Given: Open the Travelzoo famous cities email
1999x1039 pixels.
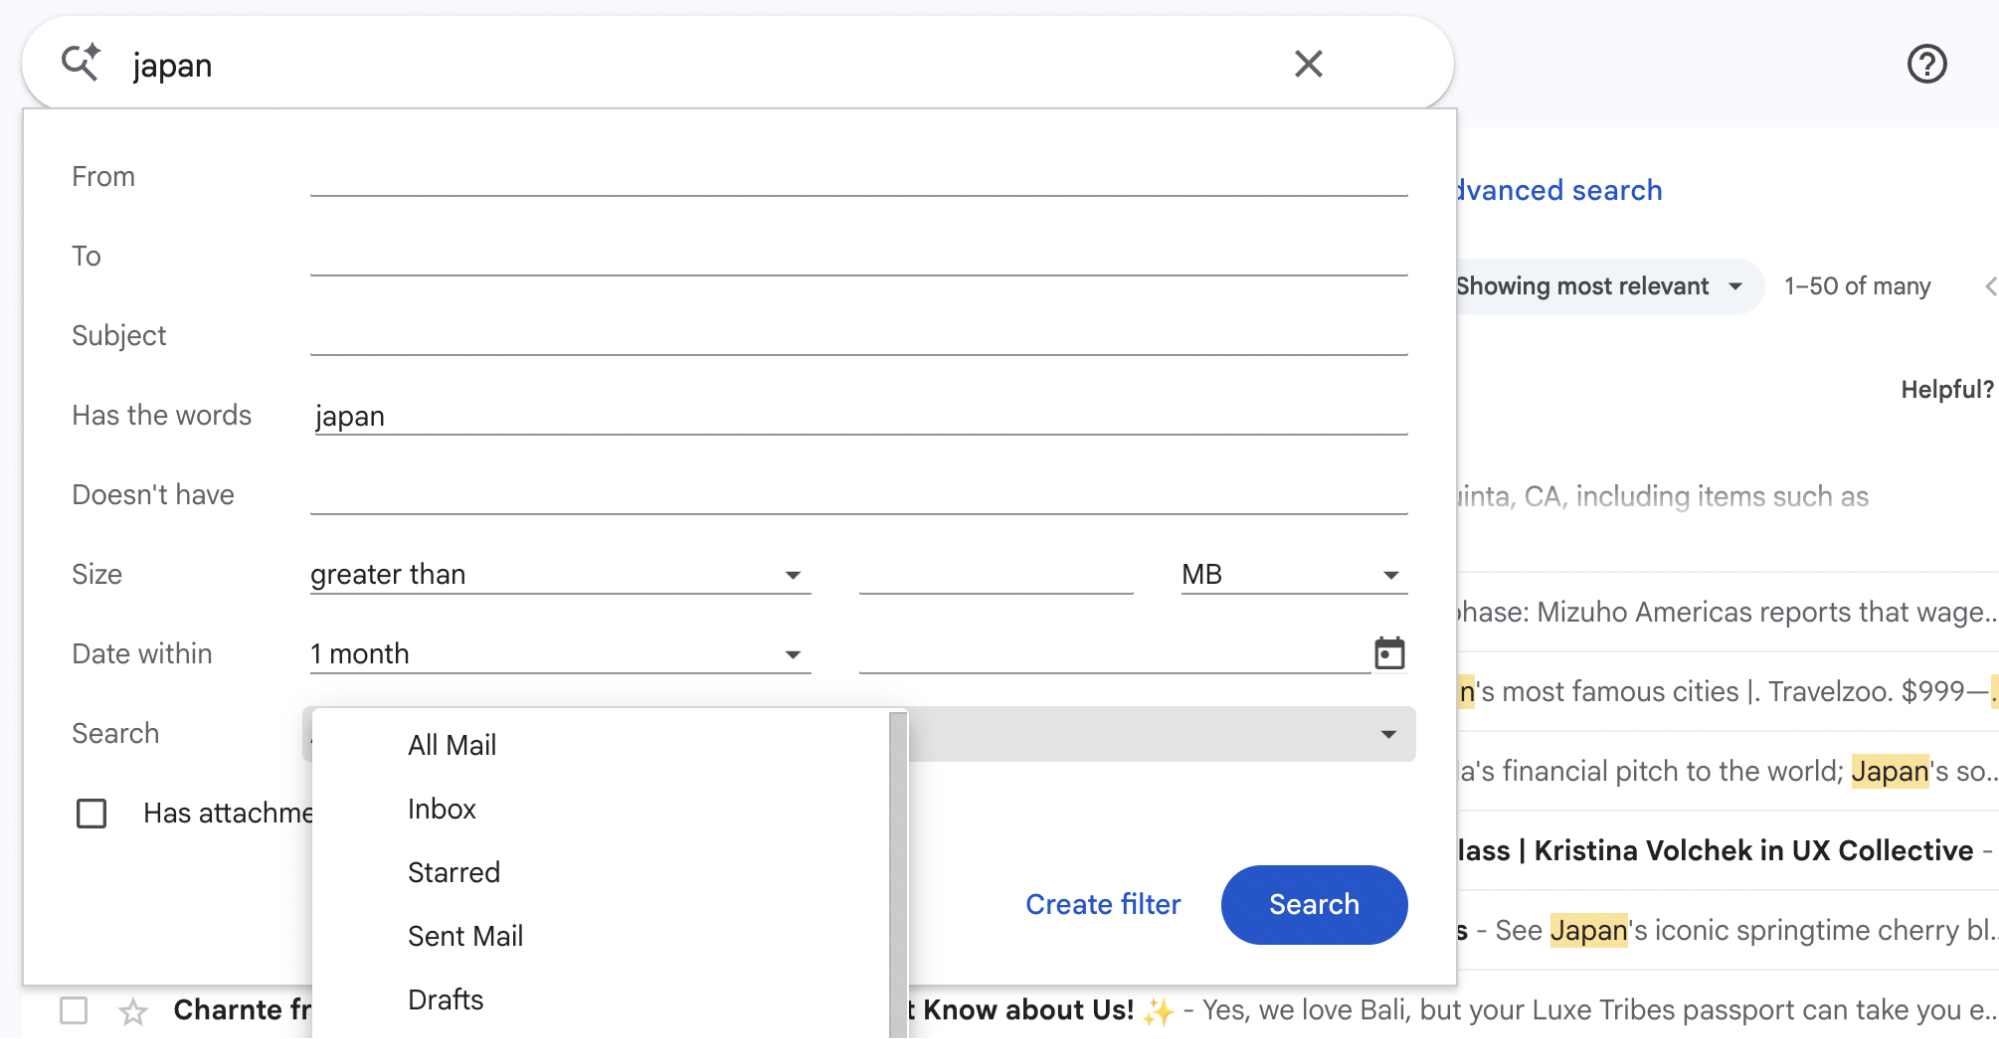Looking at the screenshot, I should point(1727,691).
